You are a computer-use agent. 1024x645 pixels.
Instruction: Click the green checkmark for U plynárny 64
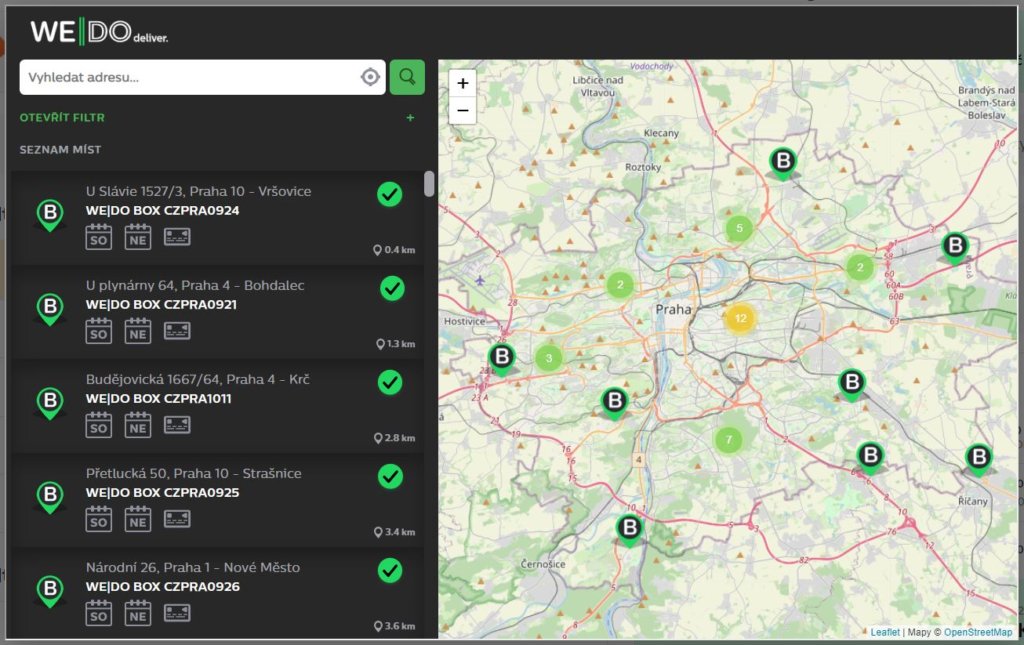(x=392, y=288)
